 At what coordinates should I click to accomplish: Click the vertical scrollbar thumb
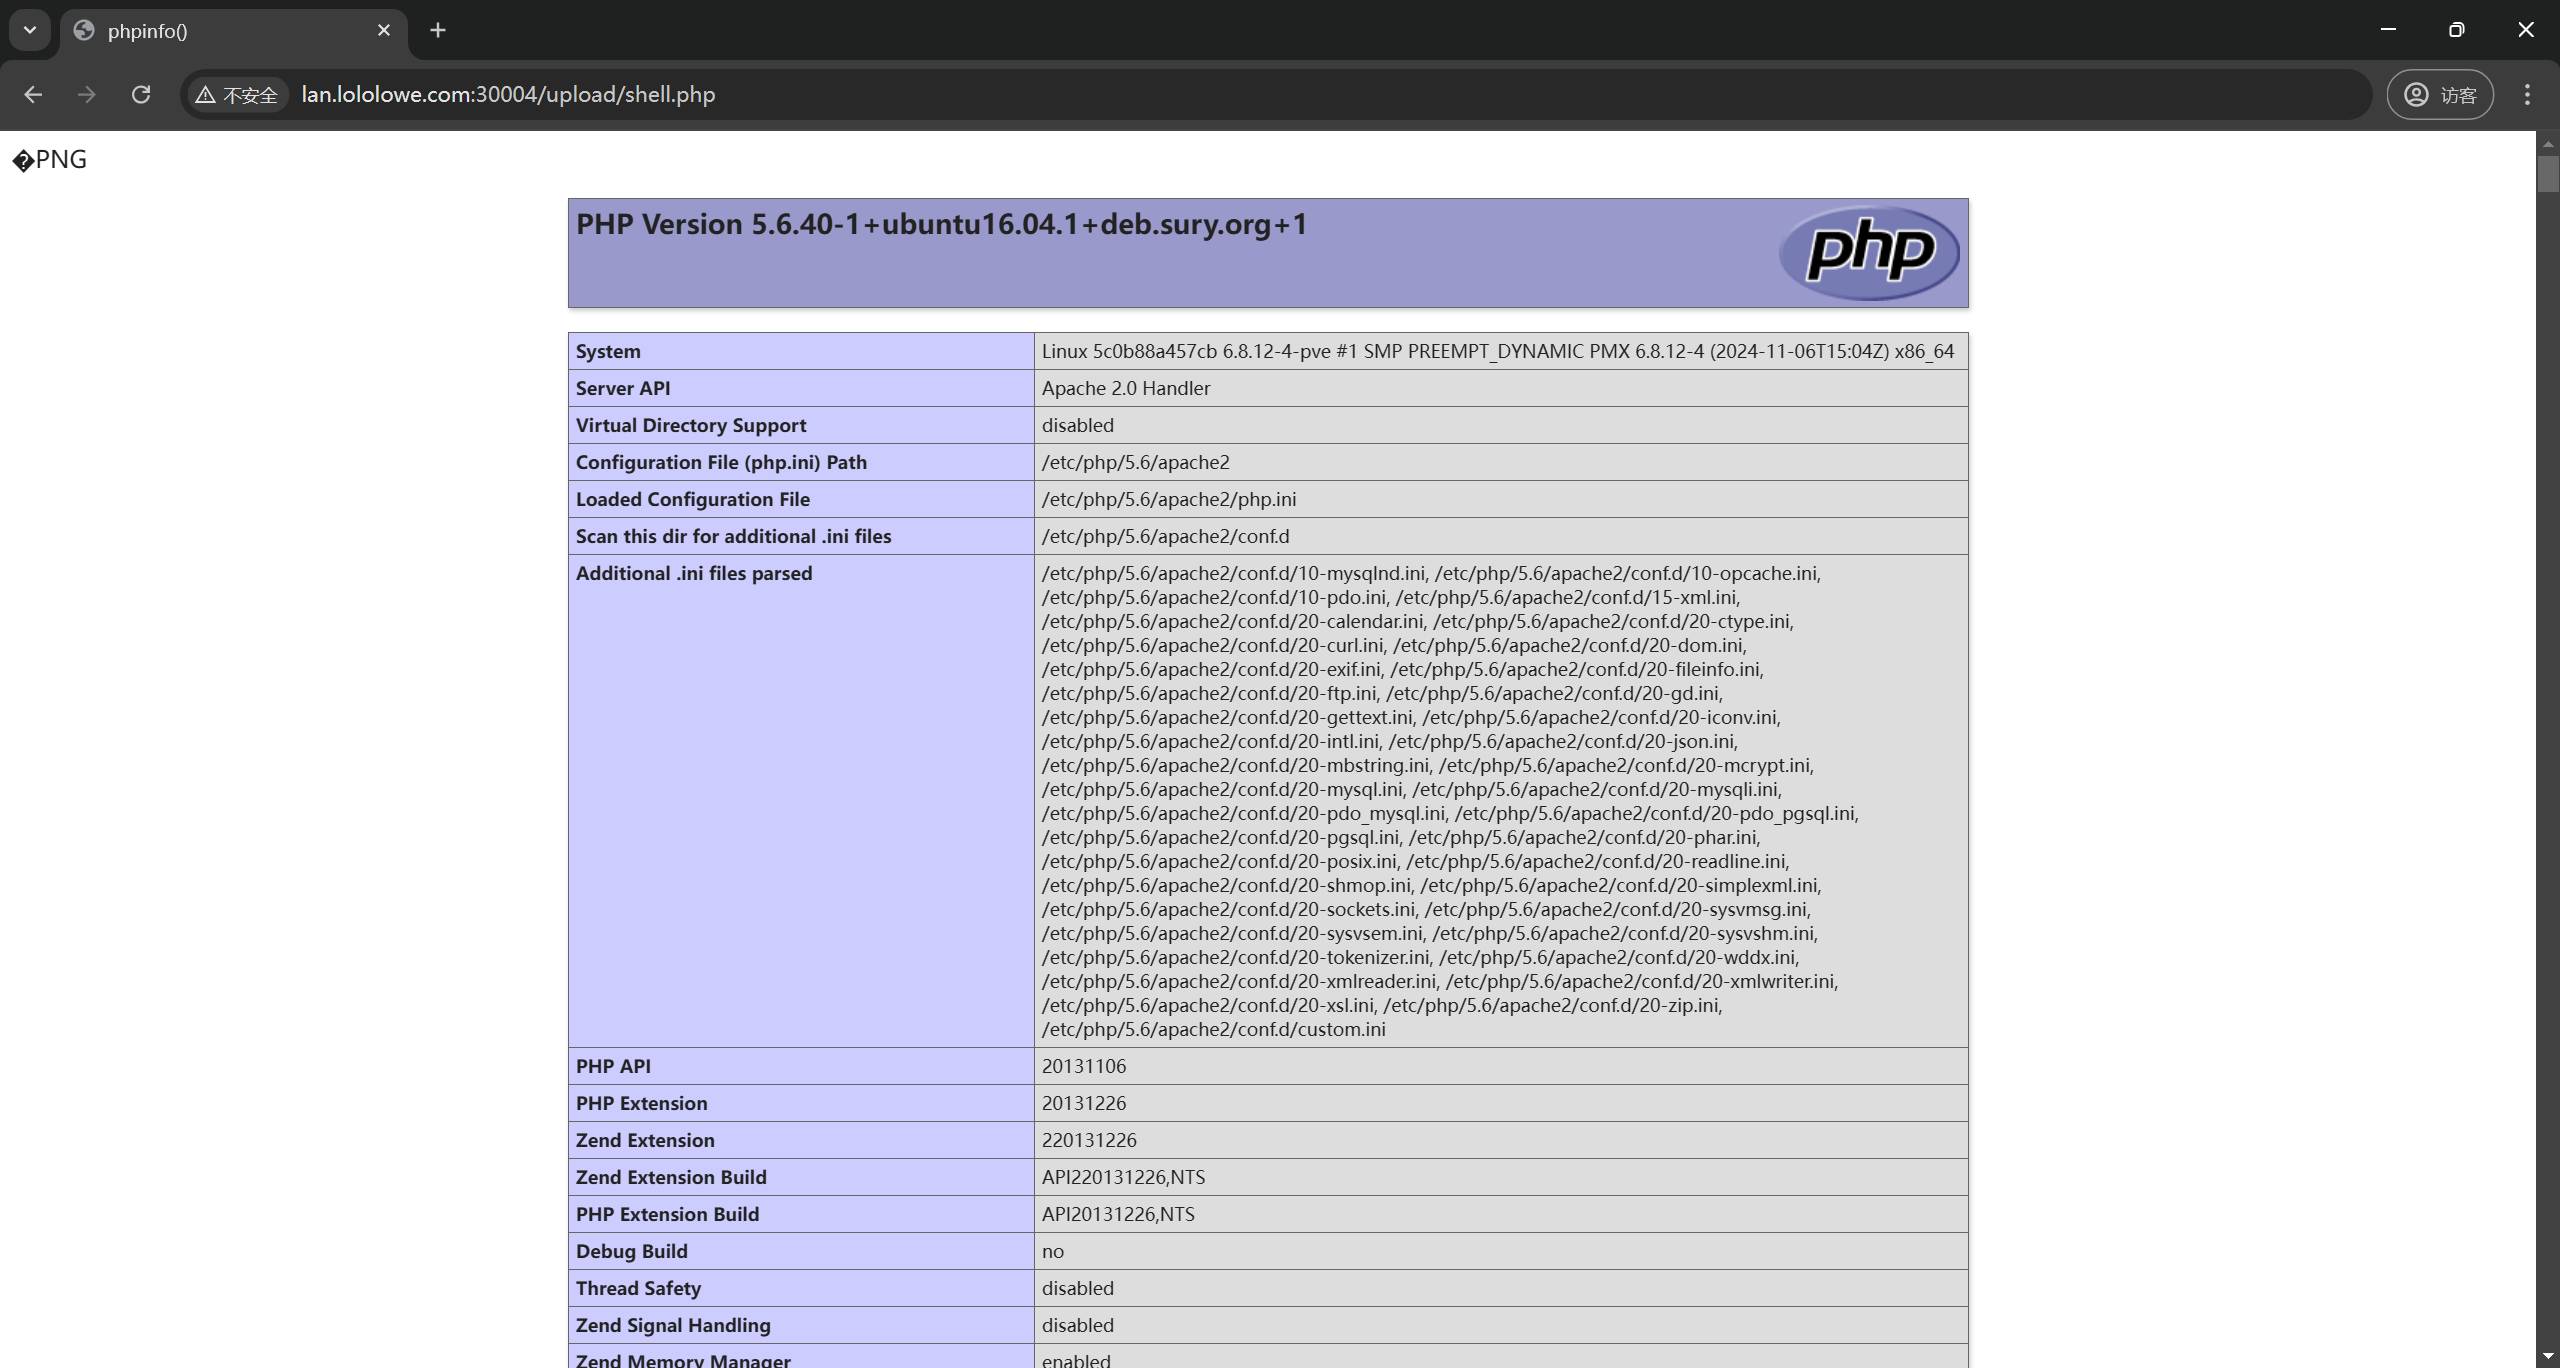[2547, 174]
